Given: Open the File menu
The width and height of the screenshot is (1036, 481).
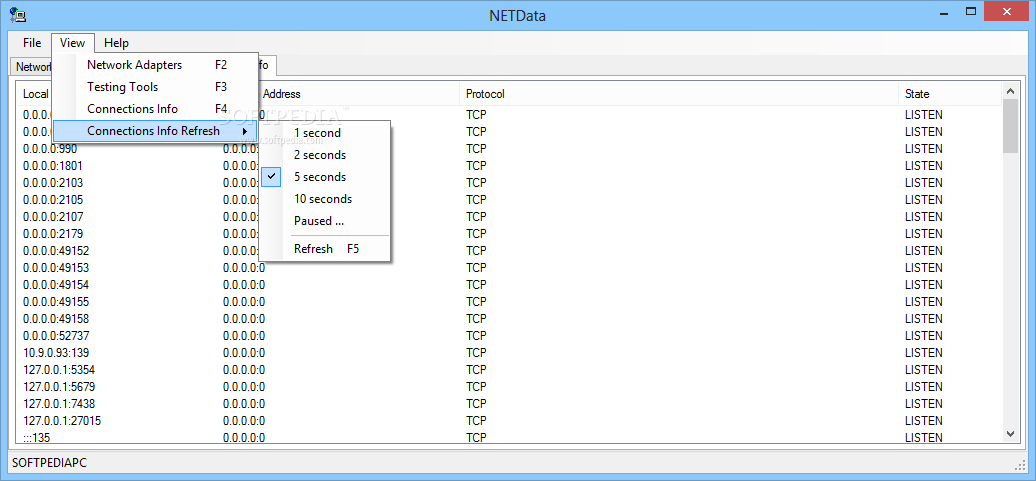Looking at the screenshot, I should (32, 43).
